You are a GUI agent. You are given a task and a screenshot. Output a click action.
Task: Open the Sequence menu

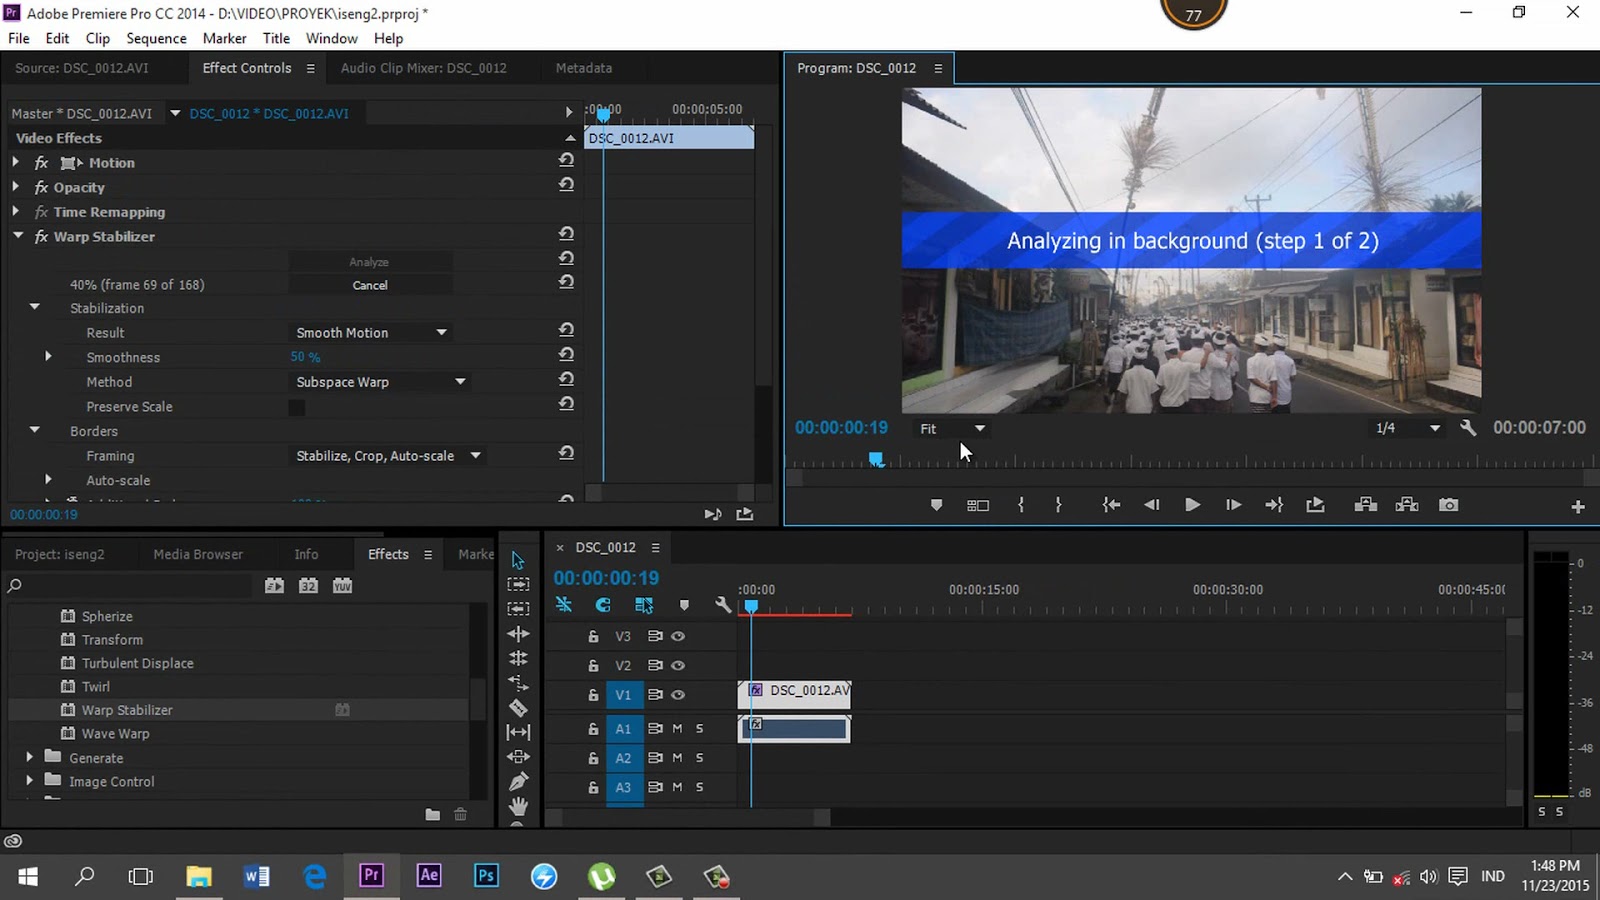pyautogui.click(x=156, y=38)
